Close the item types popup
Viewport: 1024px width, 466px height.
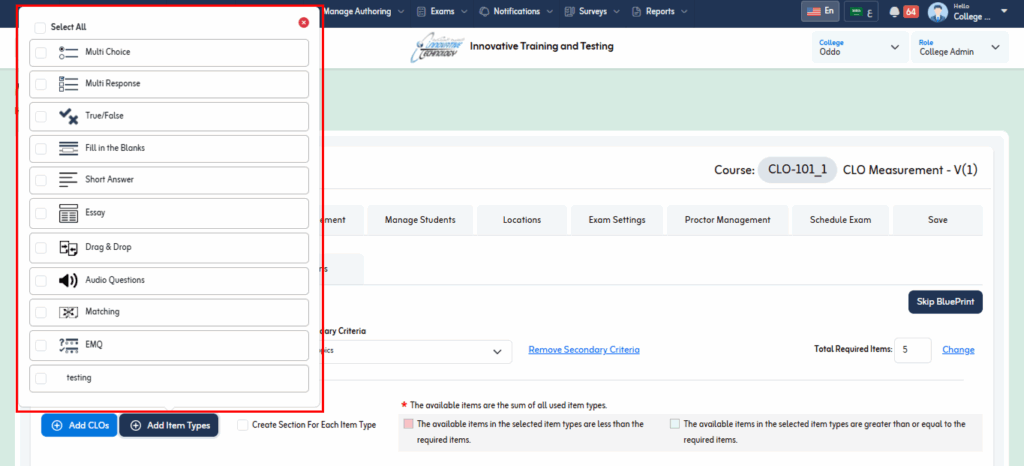click(304, 22)
